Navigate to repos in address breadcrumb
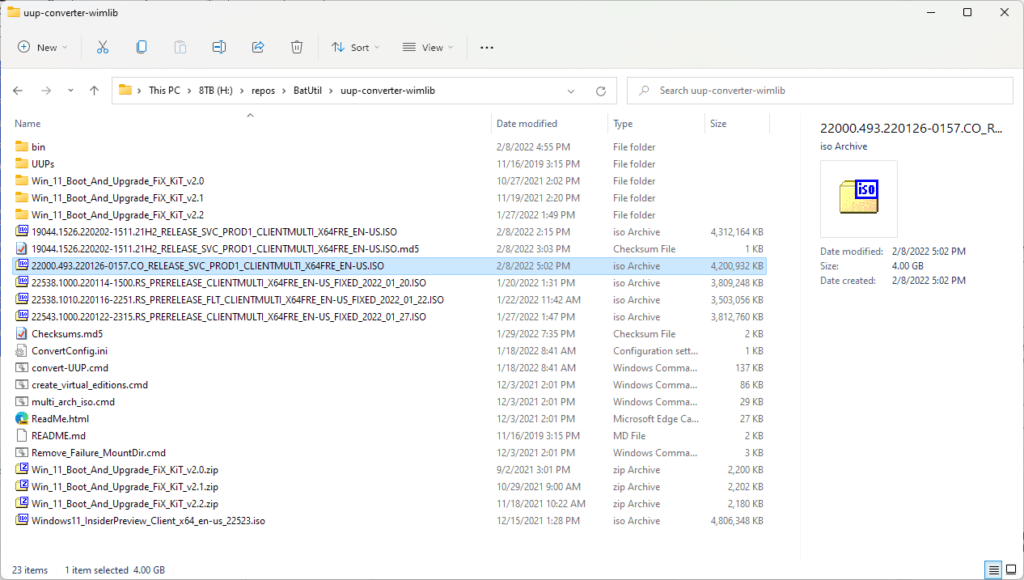The height and width of the screenshot is (580, 1024). pos(263,90)
